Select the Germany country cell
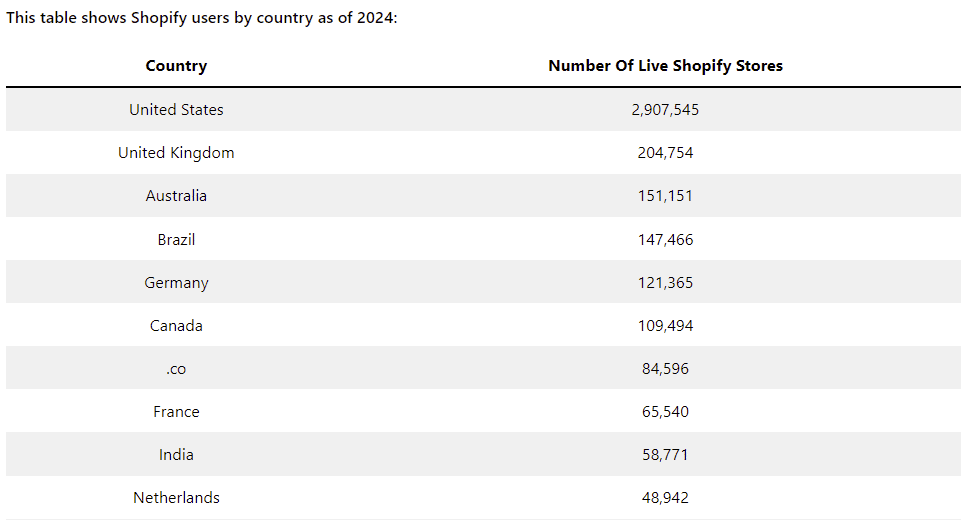 176,283
